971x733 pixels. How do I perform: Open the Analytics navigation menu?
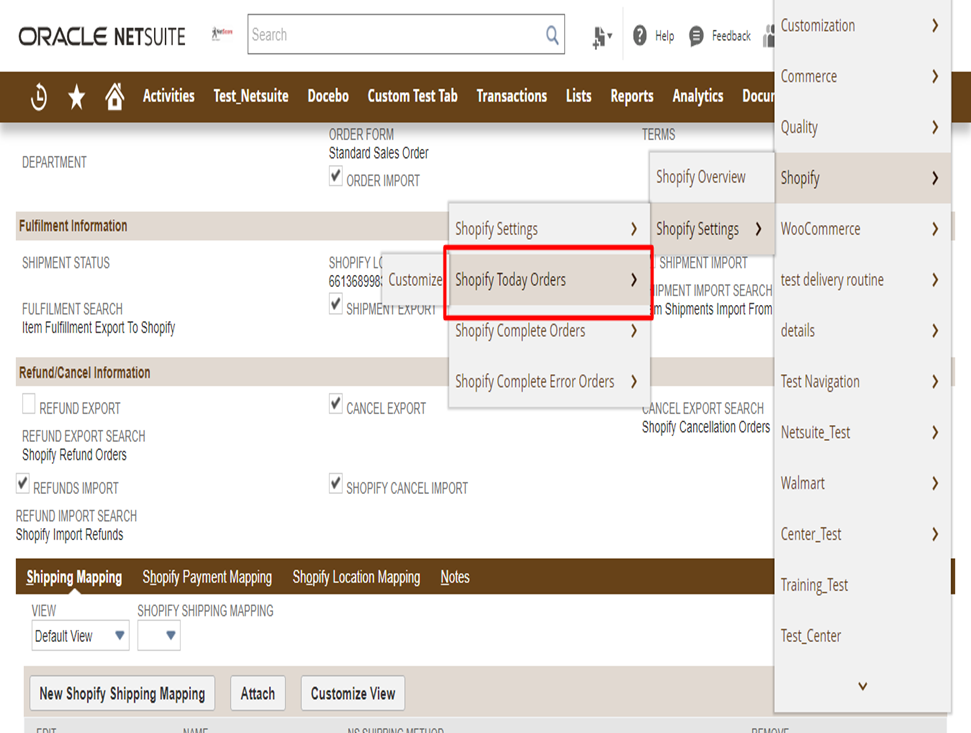click(698, 96)
